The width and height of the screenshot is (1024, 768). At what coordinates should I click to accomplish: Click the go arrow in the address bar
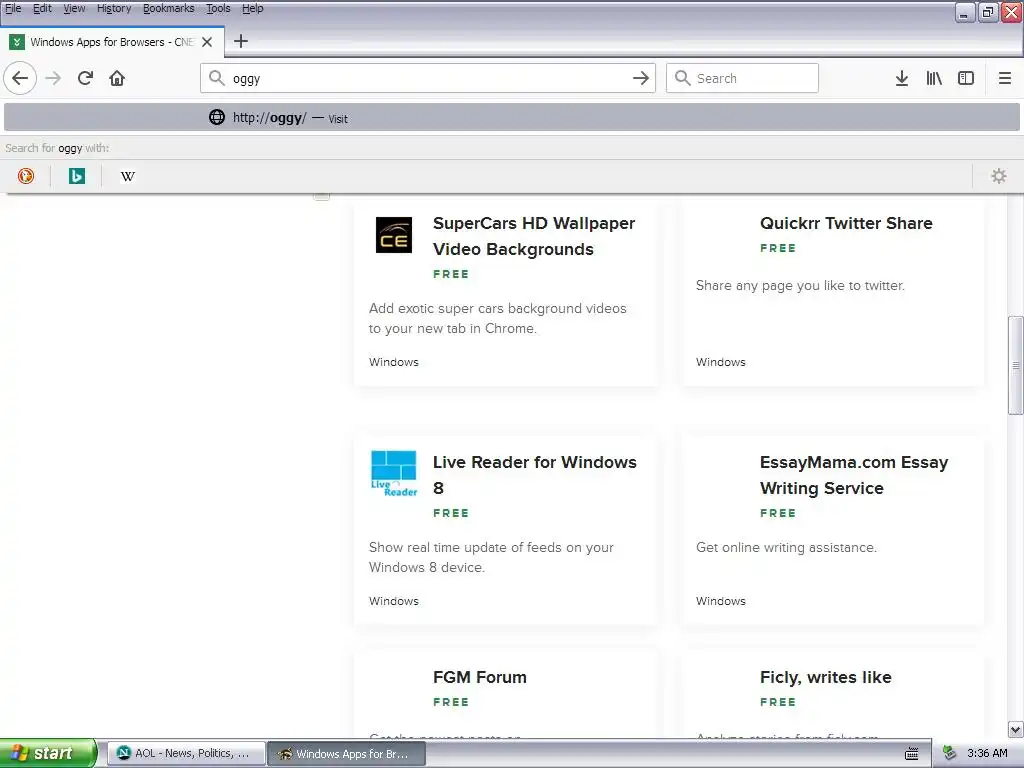click(x=641, y=78)
